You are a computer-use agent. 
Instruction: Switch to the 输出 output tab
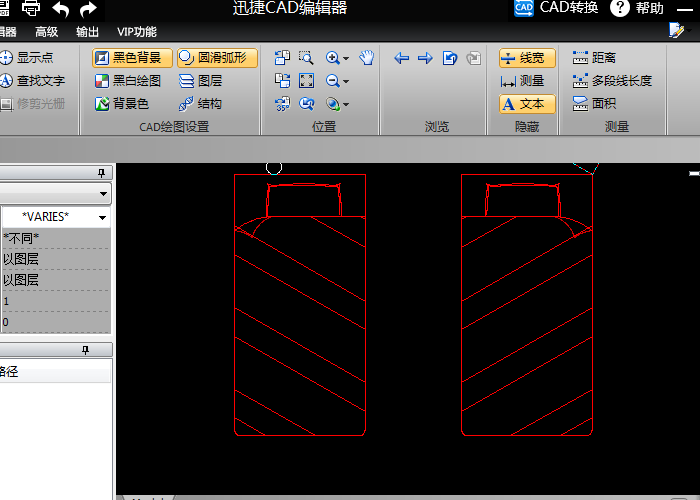coord(88,32)
